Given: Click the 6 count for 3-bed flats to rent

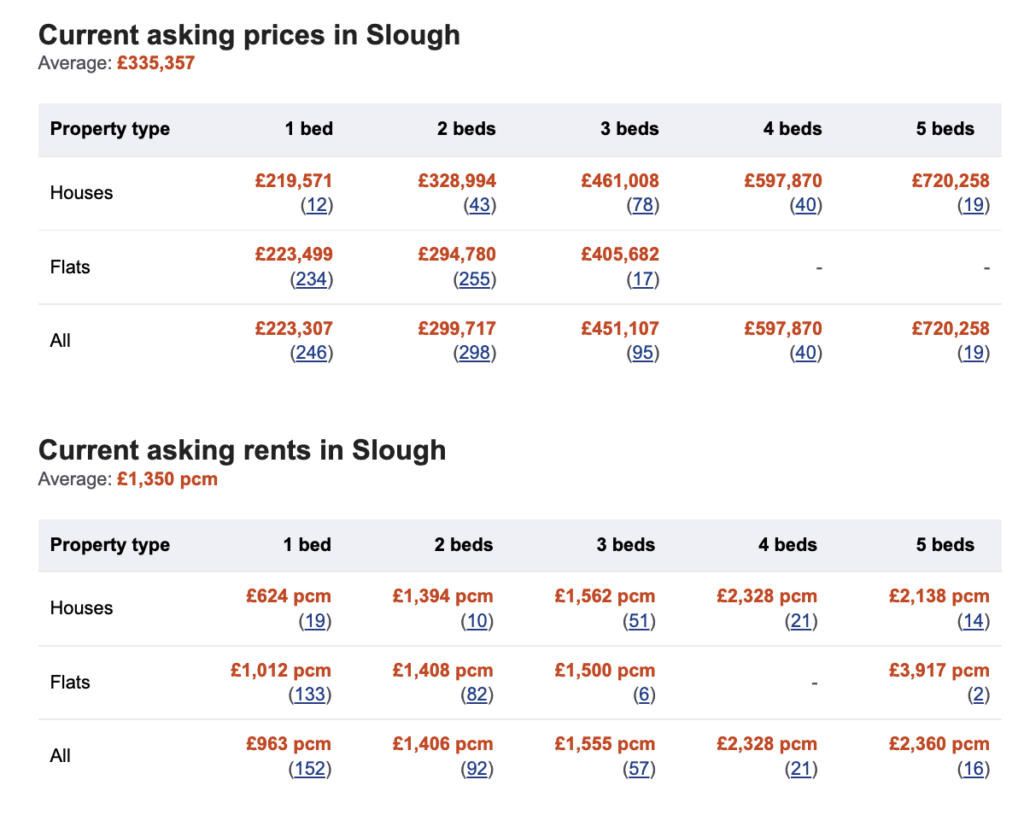Looking at the screenshot, I should pos(645,694).
